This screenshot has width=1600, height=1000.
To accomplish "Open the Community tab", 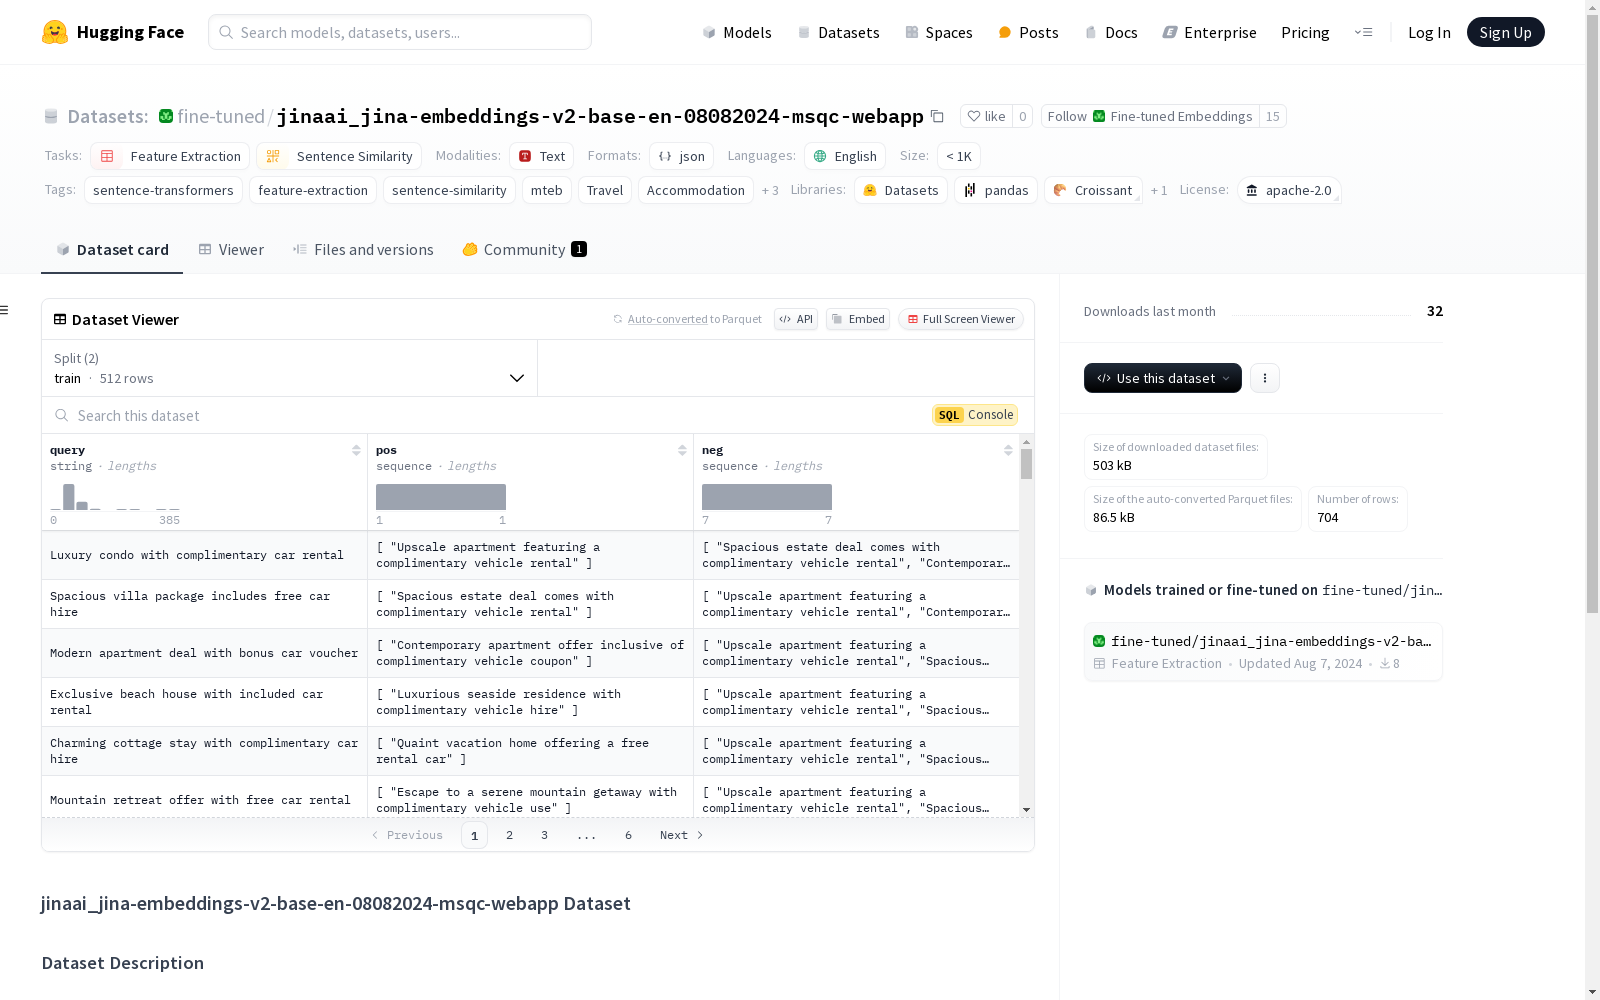I will click(x=524, y=249).
